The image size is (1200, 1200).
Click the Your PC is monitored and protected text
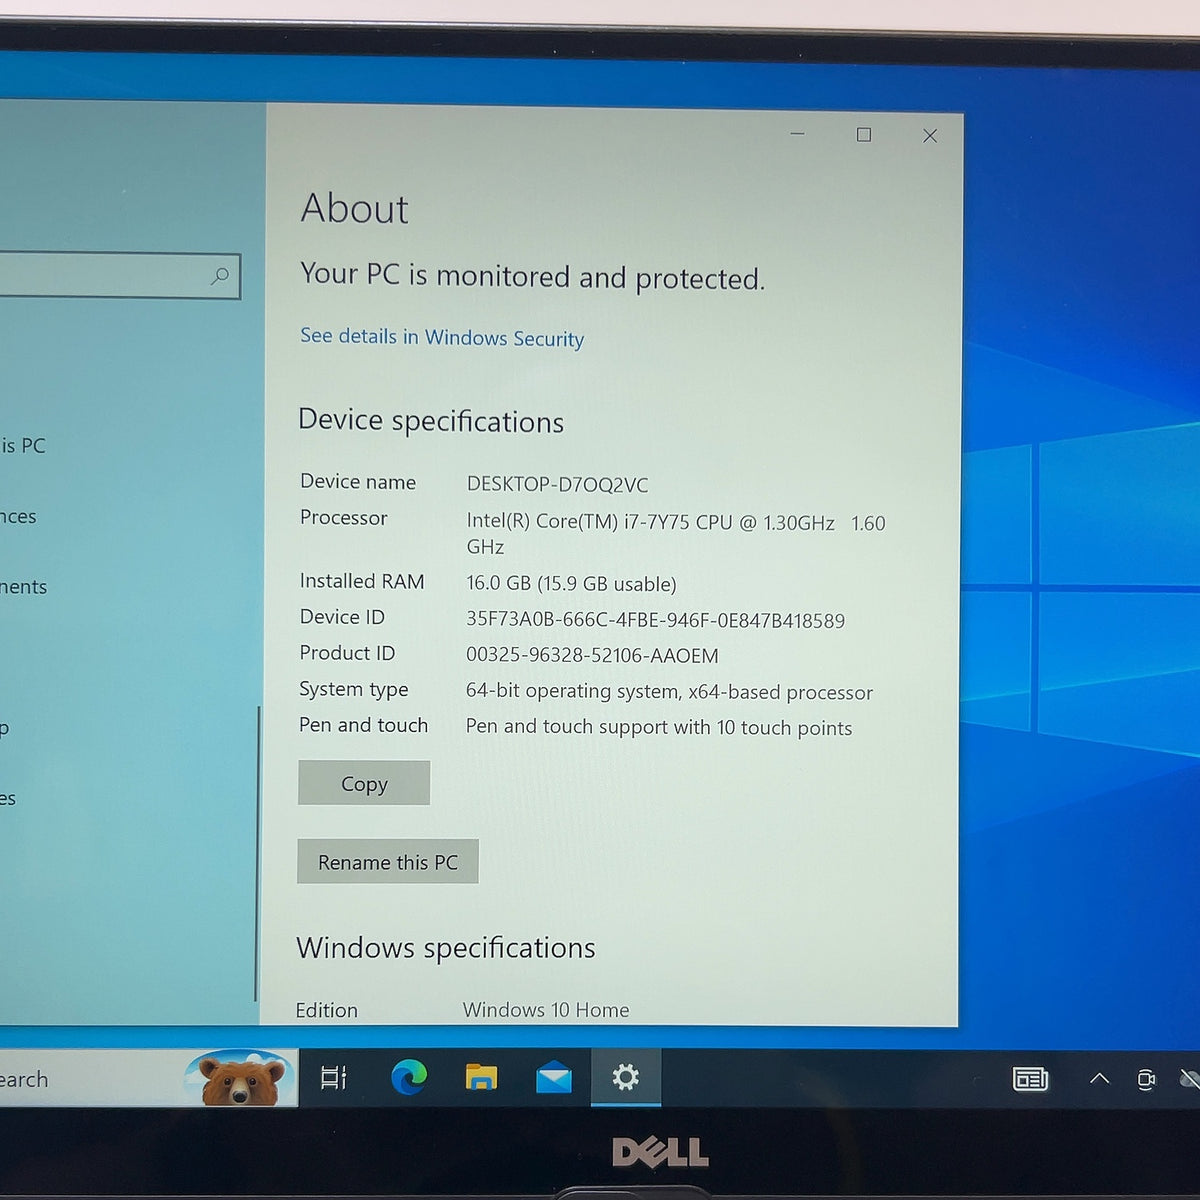pos(533,276)
